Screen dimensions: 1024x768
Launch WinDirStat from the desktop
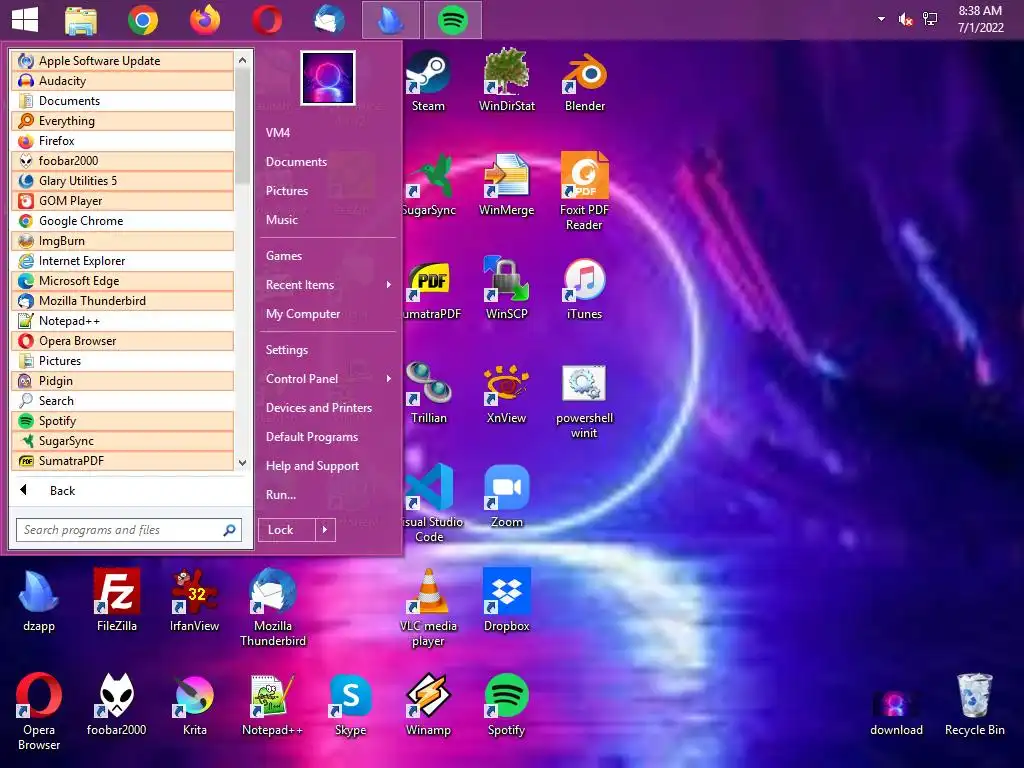point(506,80)
